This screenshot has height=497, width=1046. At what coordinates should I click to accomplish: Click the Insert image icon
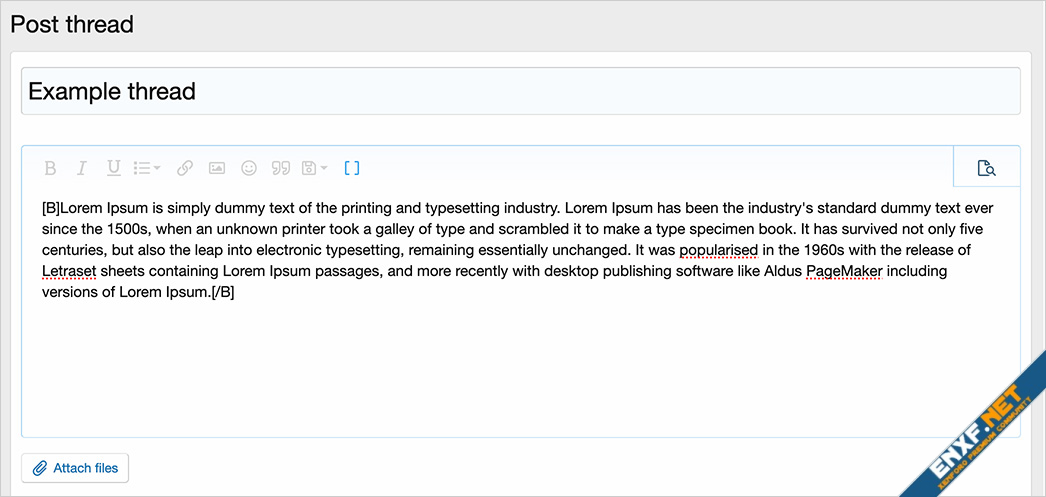217,168
